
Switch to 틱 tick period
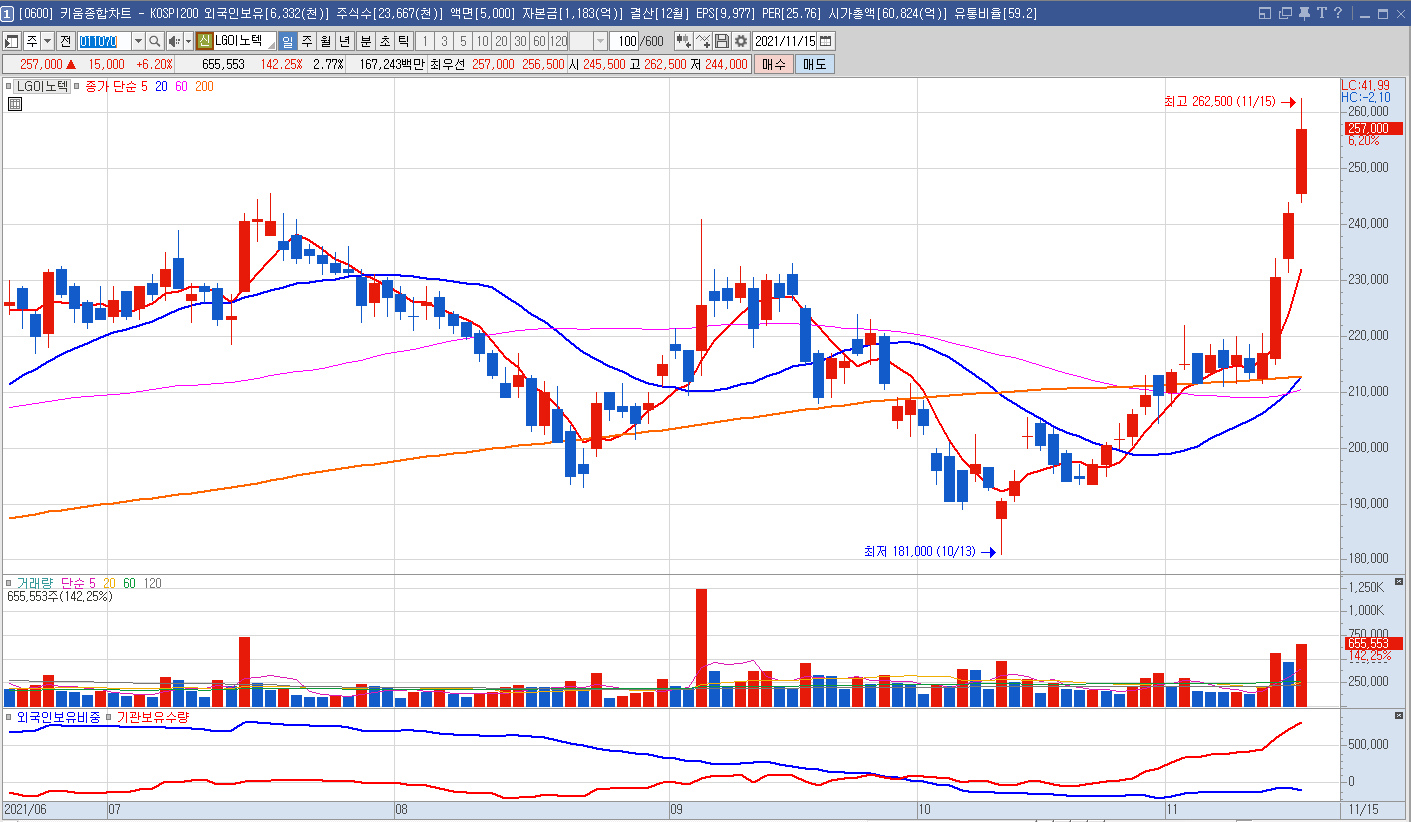coord(403,41)
